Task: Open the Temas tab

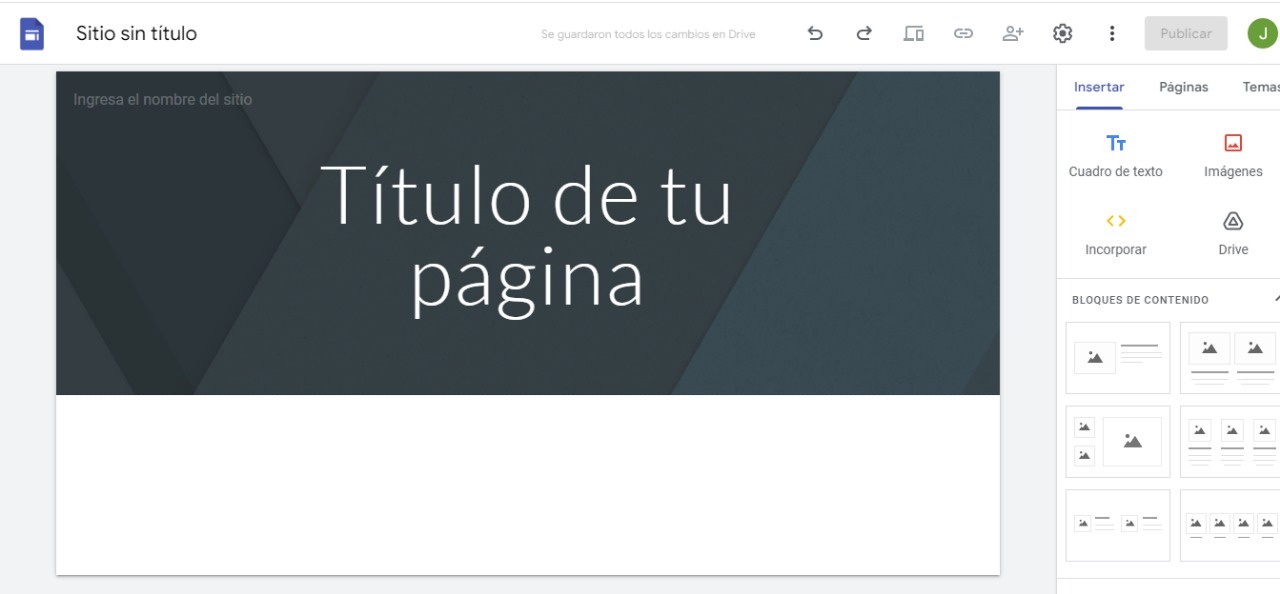Action: [x=1259, y=87]
